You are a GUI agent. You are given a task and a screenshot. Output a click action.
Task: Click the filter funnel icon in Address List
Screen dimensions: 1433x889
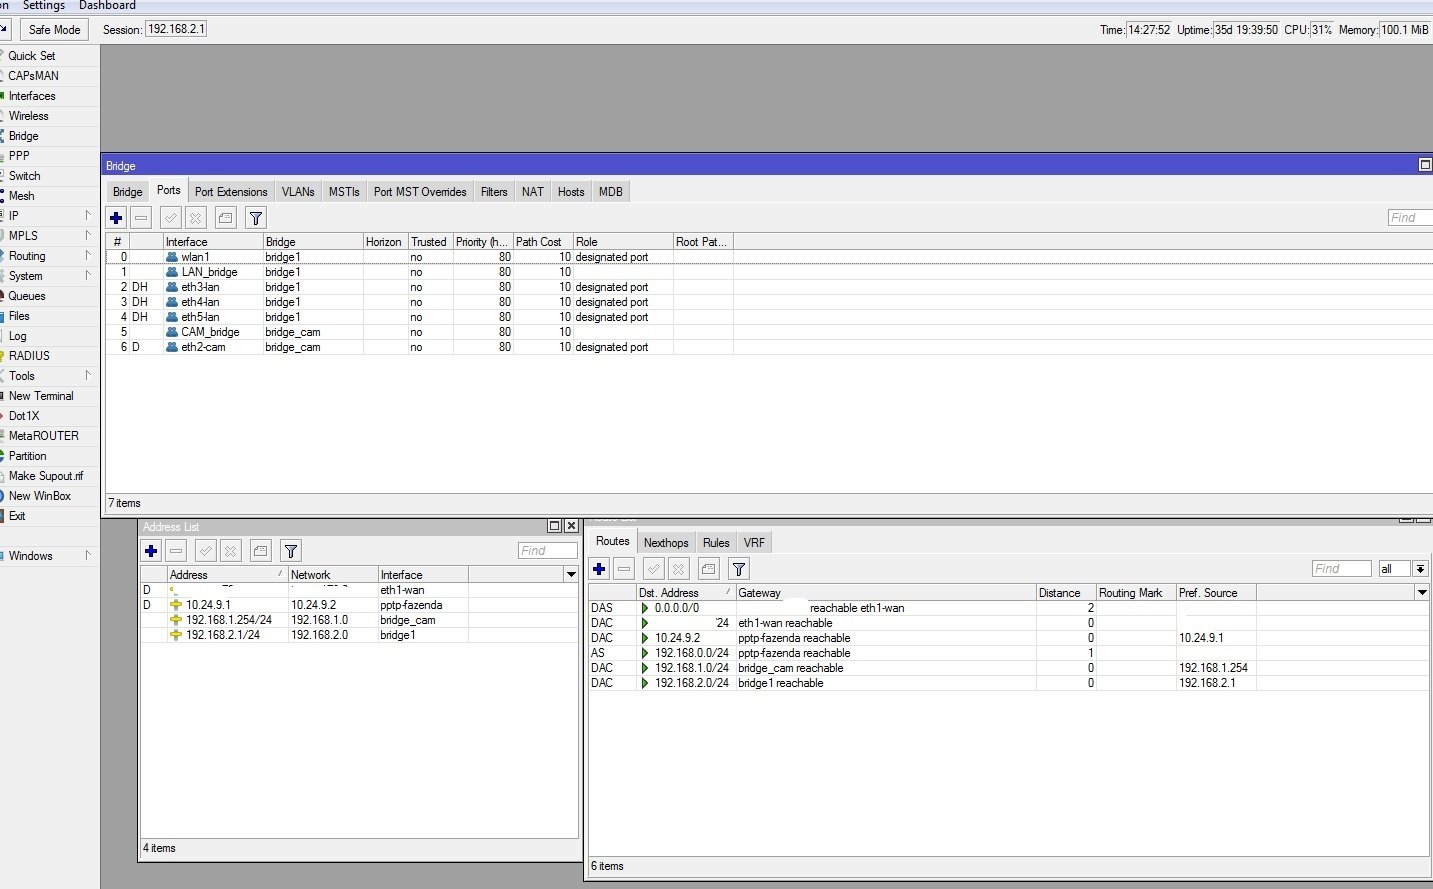pyautogui.click(x=291, y=551)
